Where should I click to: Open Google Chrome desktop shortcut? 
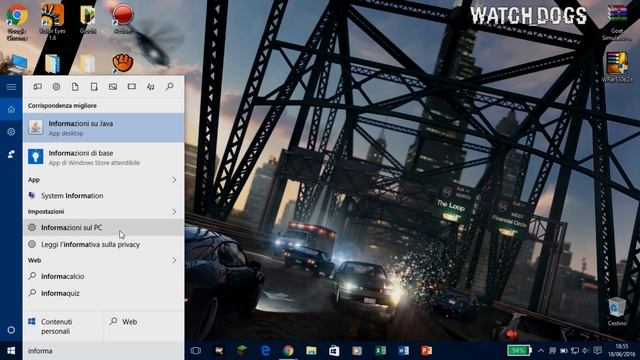coord(17,22)
